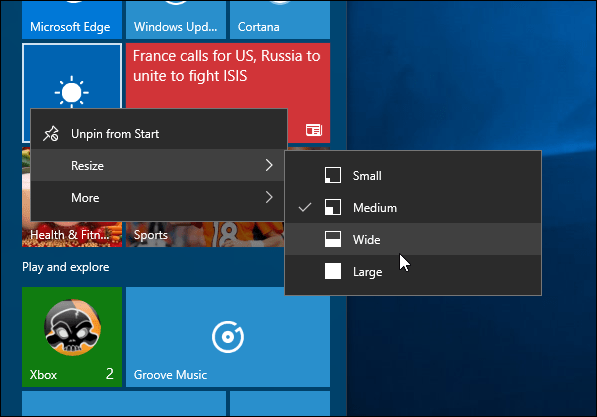Click the Xbox notification count 2

(x=110, y=374)
